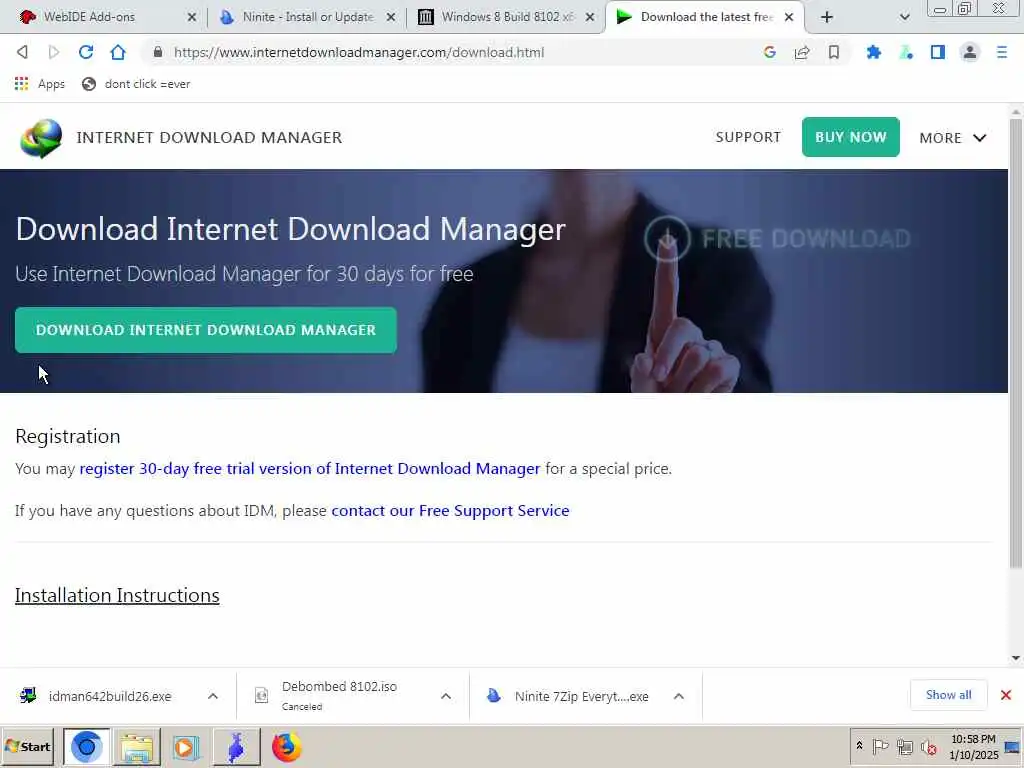The height and width of the screenshot is (768, 1024).
Task: Show hidden system tray icons
Action: click(x=859, y=745)
